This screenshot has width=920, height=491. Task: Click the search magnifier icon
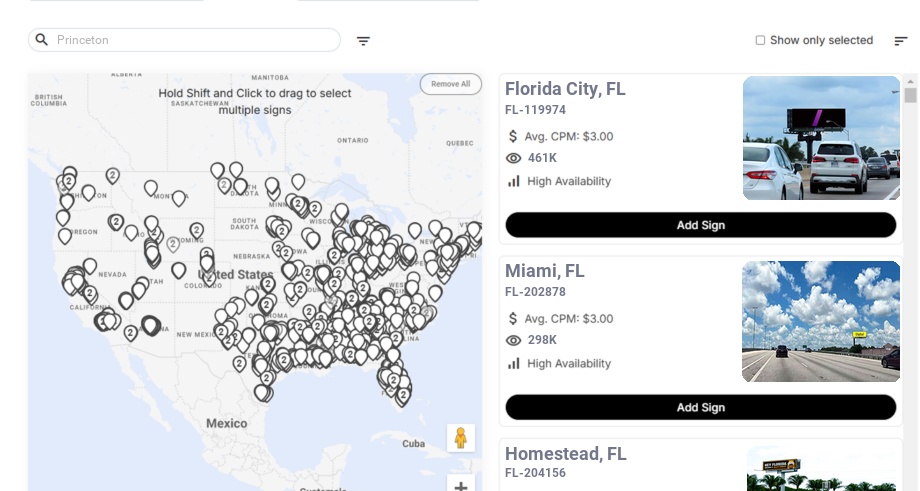[42, 40]
